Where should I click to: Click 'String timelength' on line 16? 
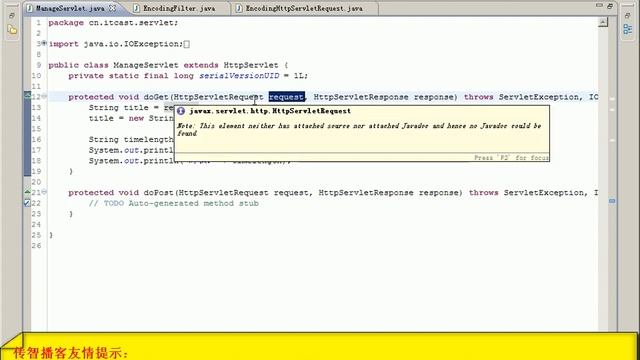pos(131,140)
